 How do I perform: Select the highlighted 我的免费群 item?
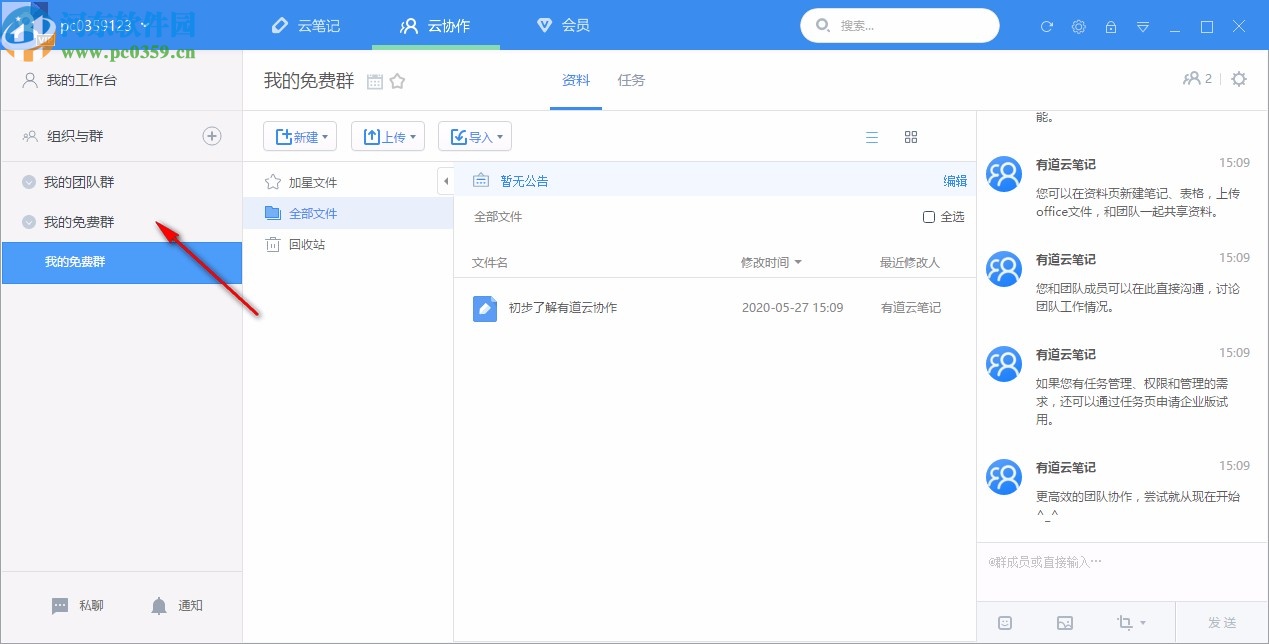[x=121, y=262]
